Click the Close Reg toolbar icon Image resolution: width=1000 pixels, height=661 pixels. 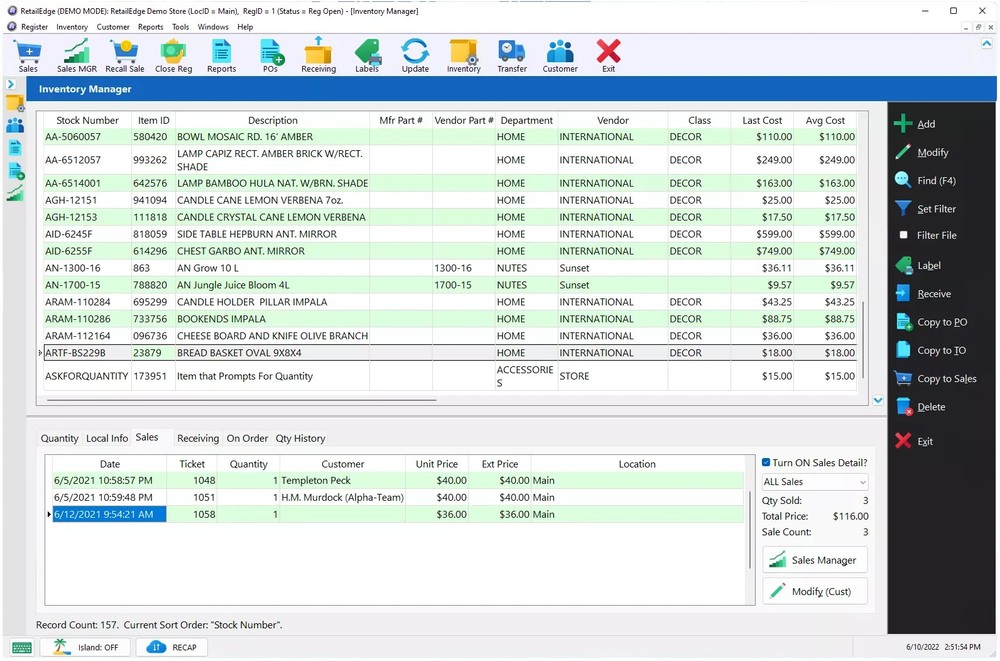173,55
